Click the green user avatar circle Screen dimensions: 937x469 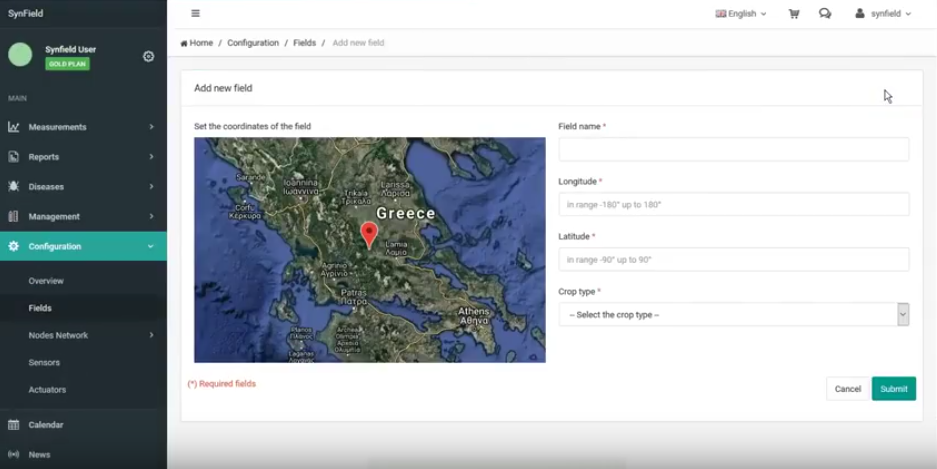tap(20, 55)
